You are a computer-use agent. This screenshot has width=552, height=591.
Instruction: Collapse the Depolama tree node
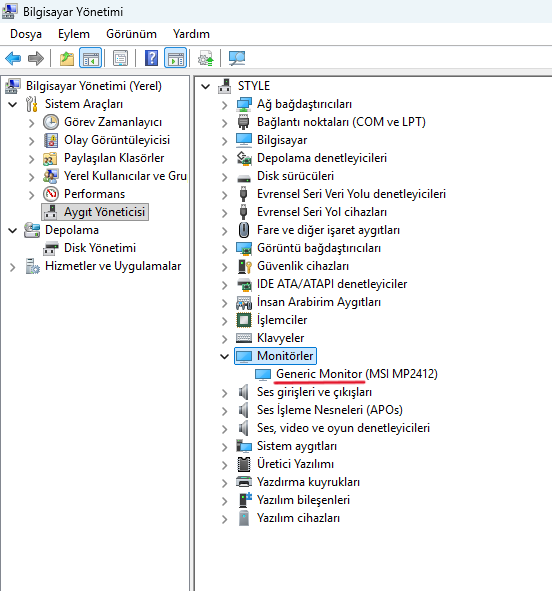tap(13, 230)
